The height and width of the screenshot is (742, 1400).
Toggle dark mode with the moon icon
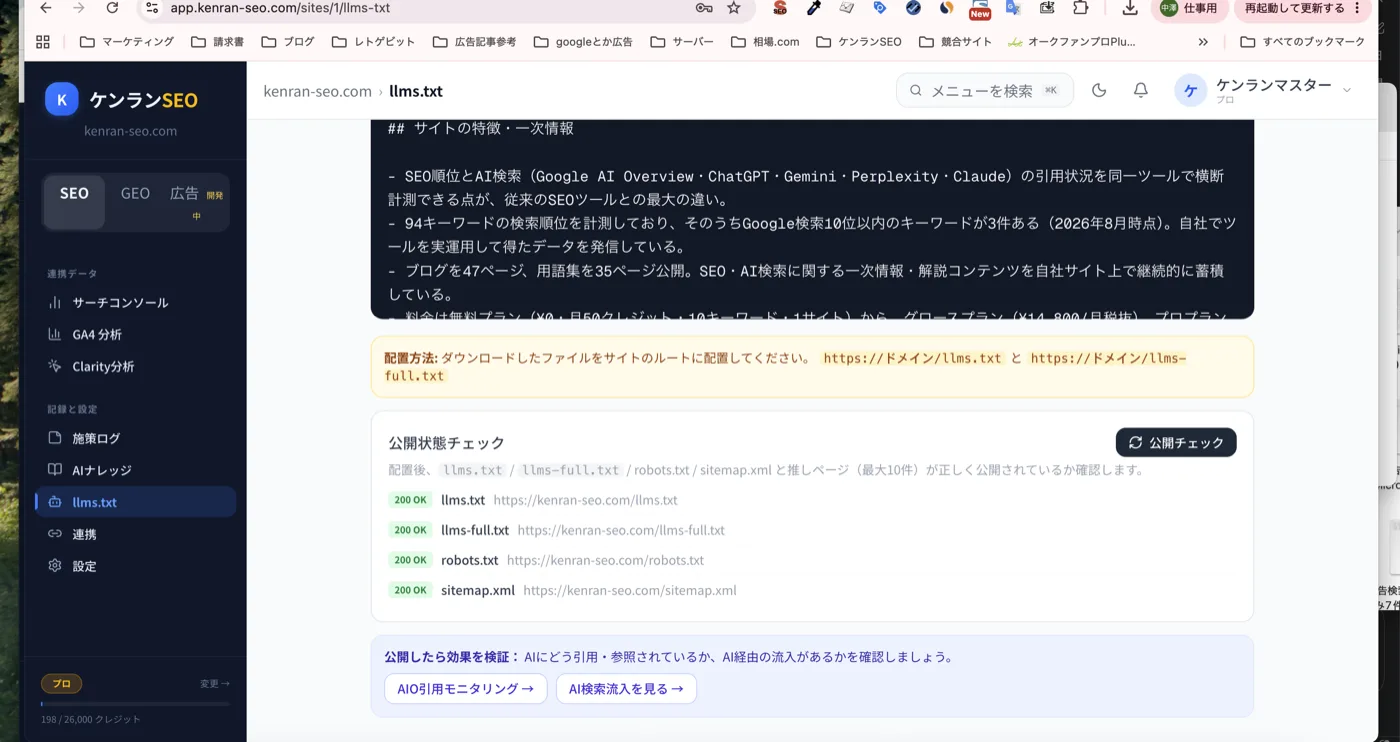[1099, 90]
